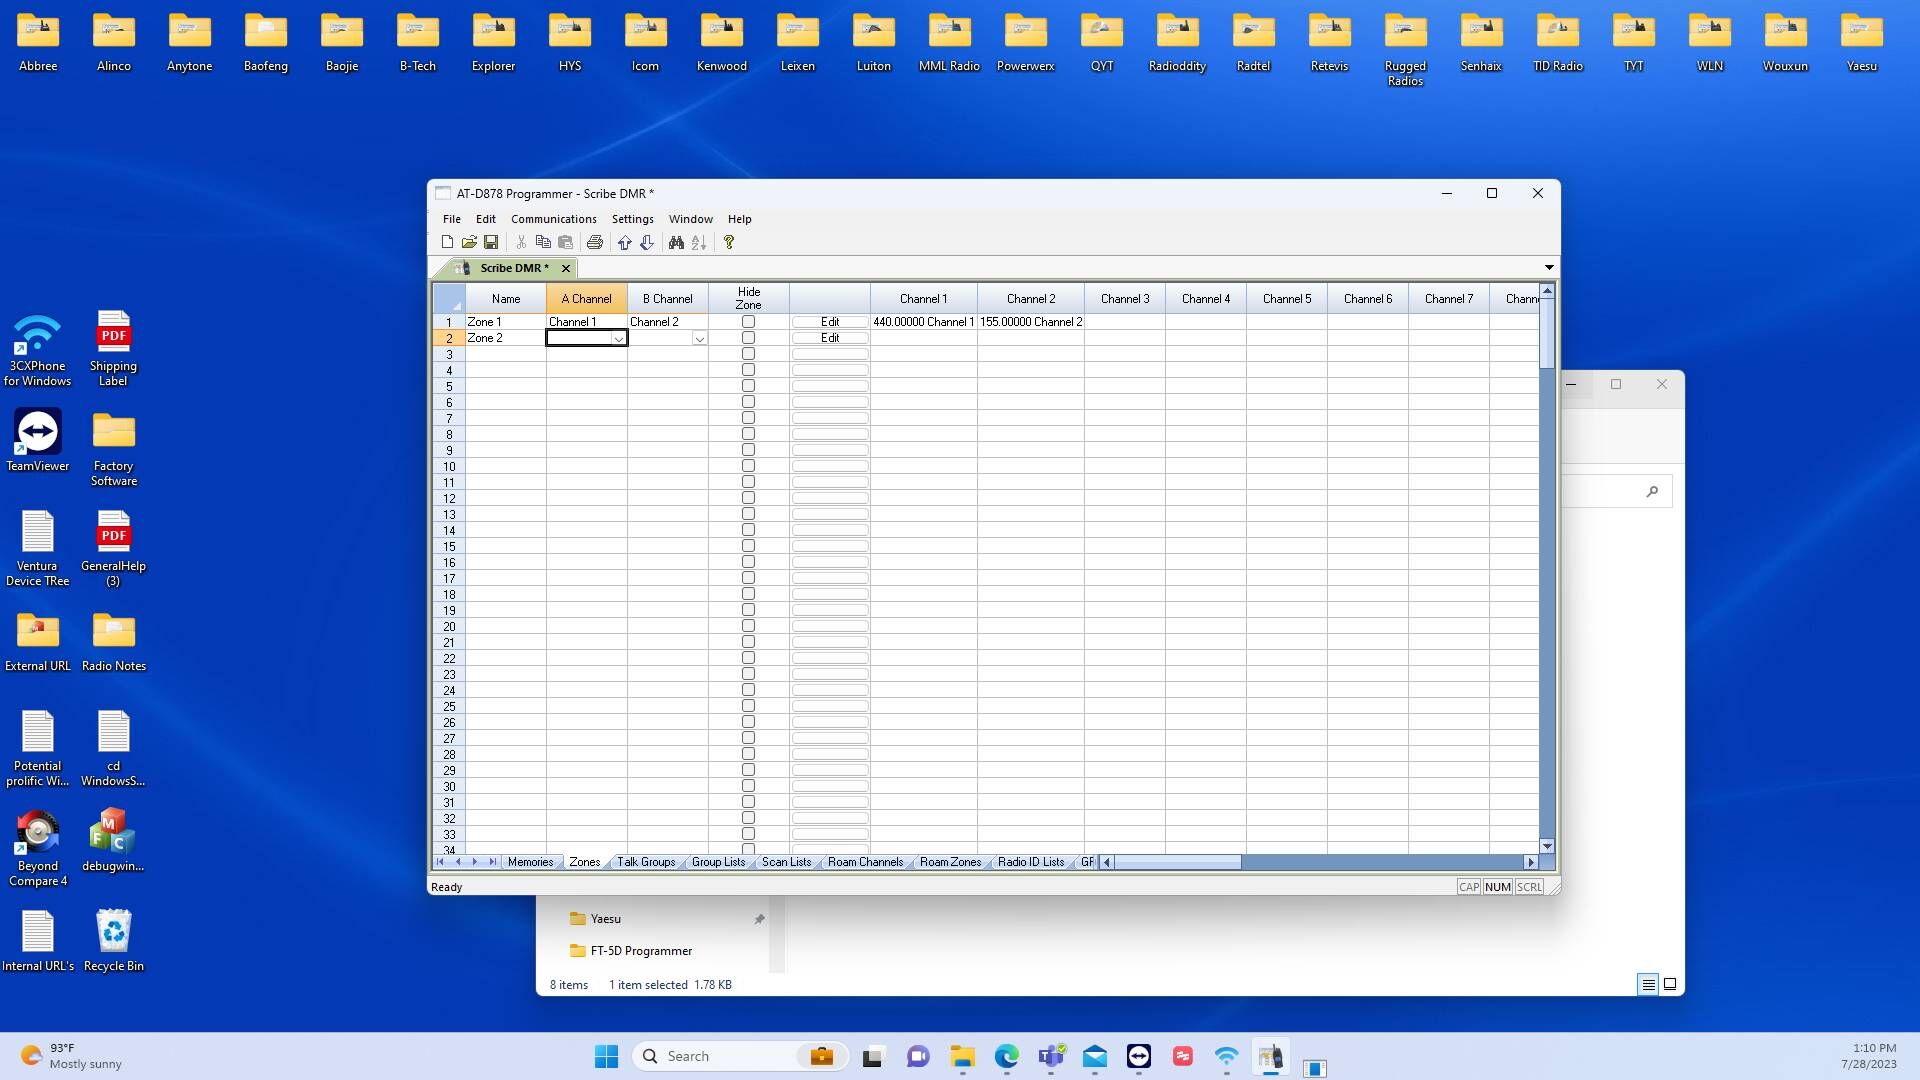Jump to last sheet tab arrow
The width and height of the screenshot is (1920, 1080).
tap(493, 862)
